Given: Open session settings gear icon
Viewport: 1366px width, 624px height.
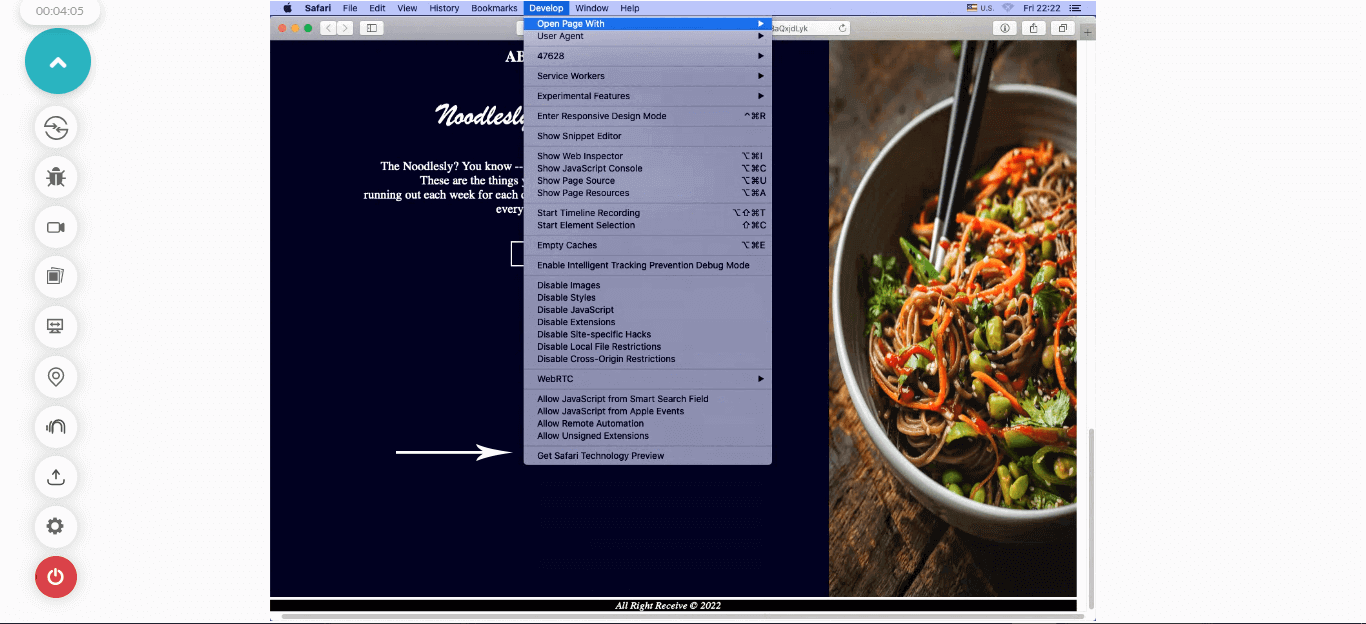Looking at the screenshot, I should [56, 527].
